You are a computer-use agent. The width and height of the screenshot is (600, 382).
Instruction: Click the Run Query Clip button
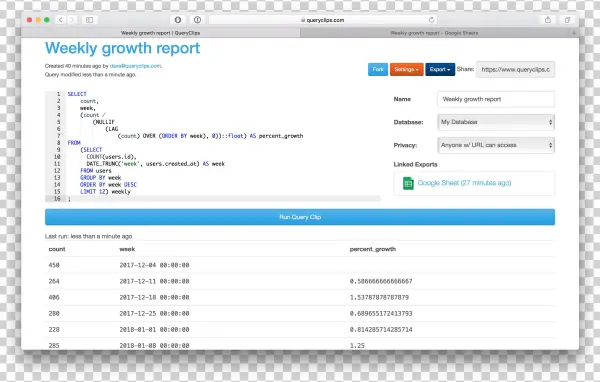tap(300, 217)
